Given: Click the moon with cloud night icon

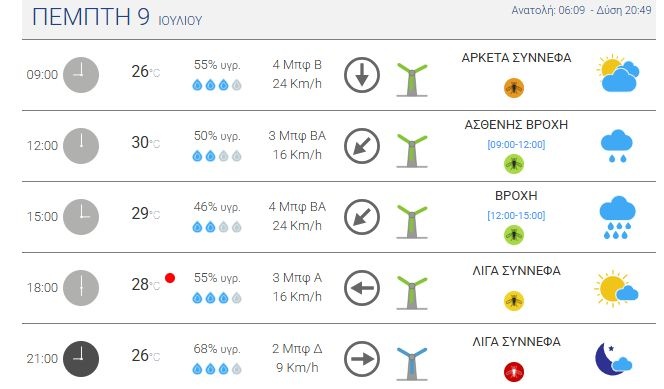Looking at the screenshot, I should click(614, 359).
